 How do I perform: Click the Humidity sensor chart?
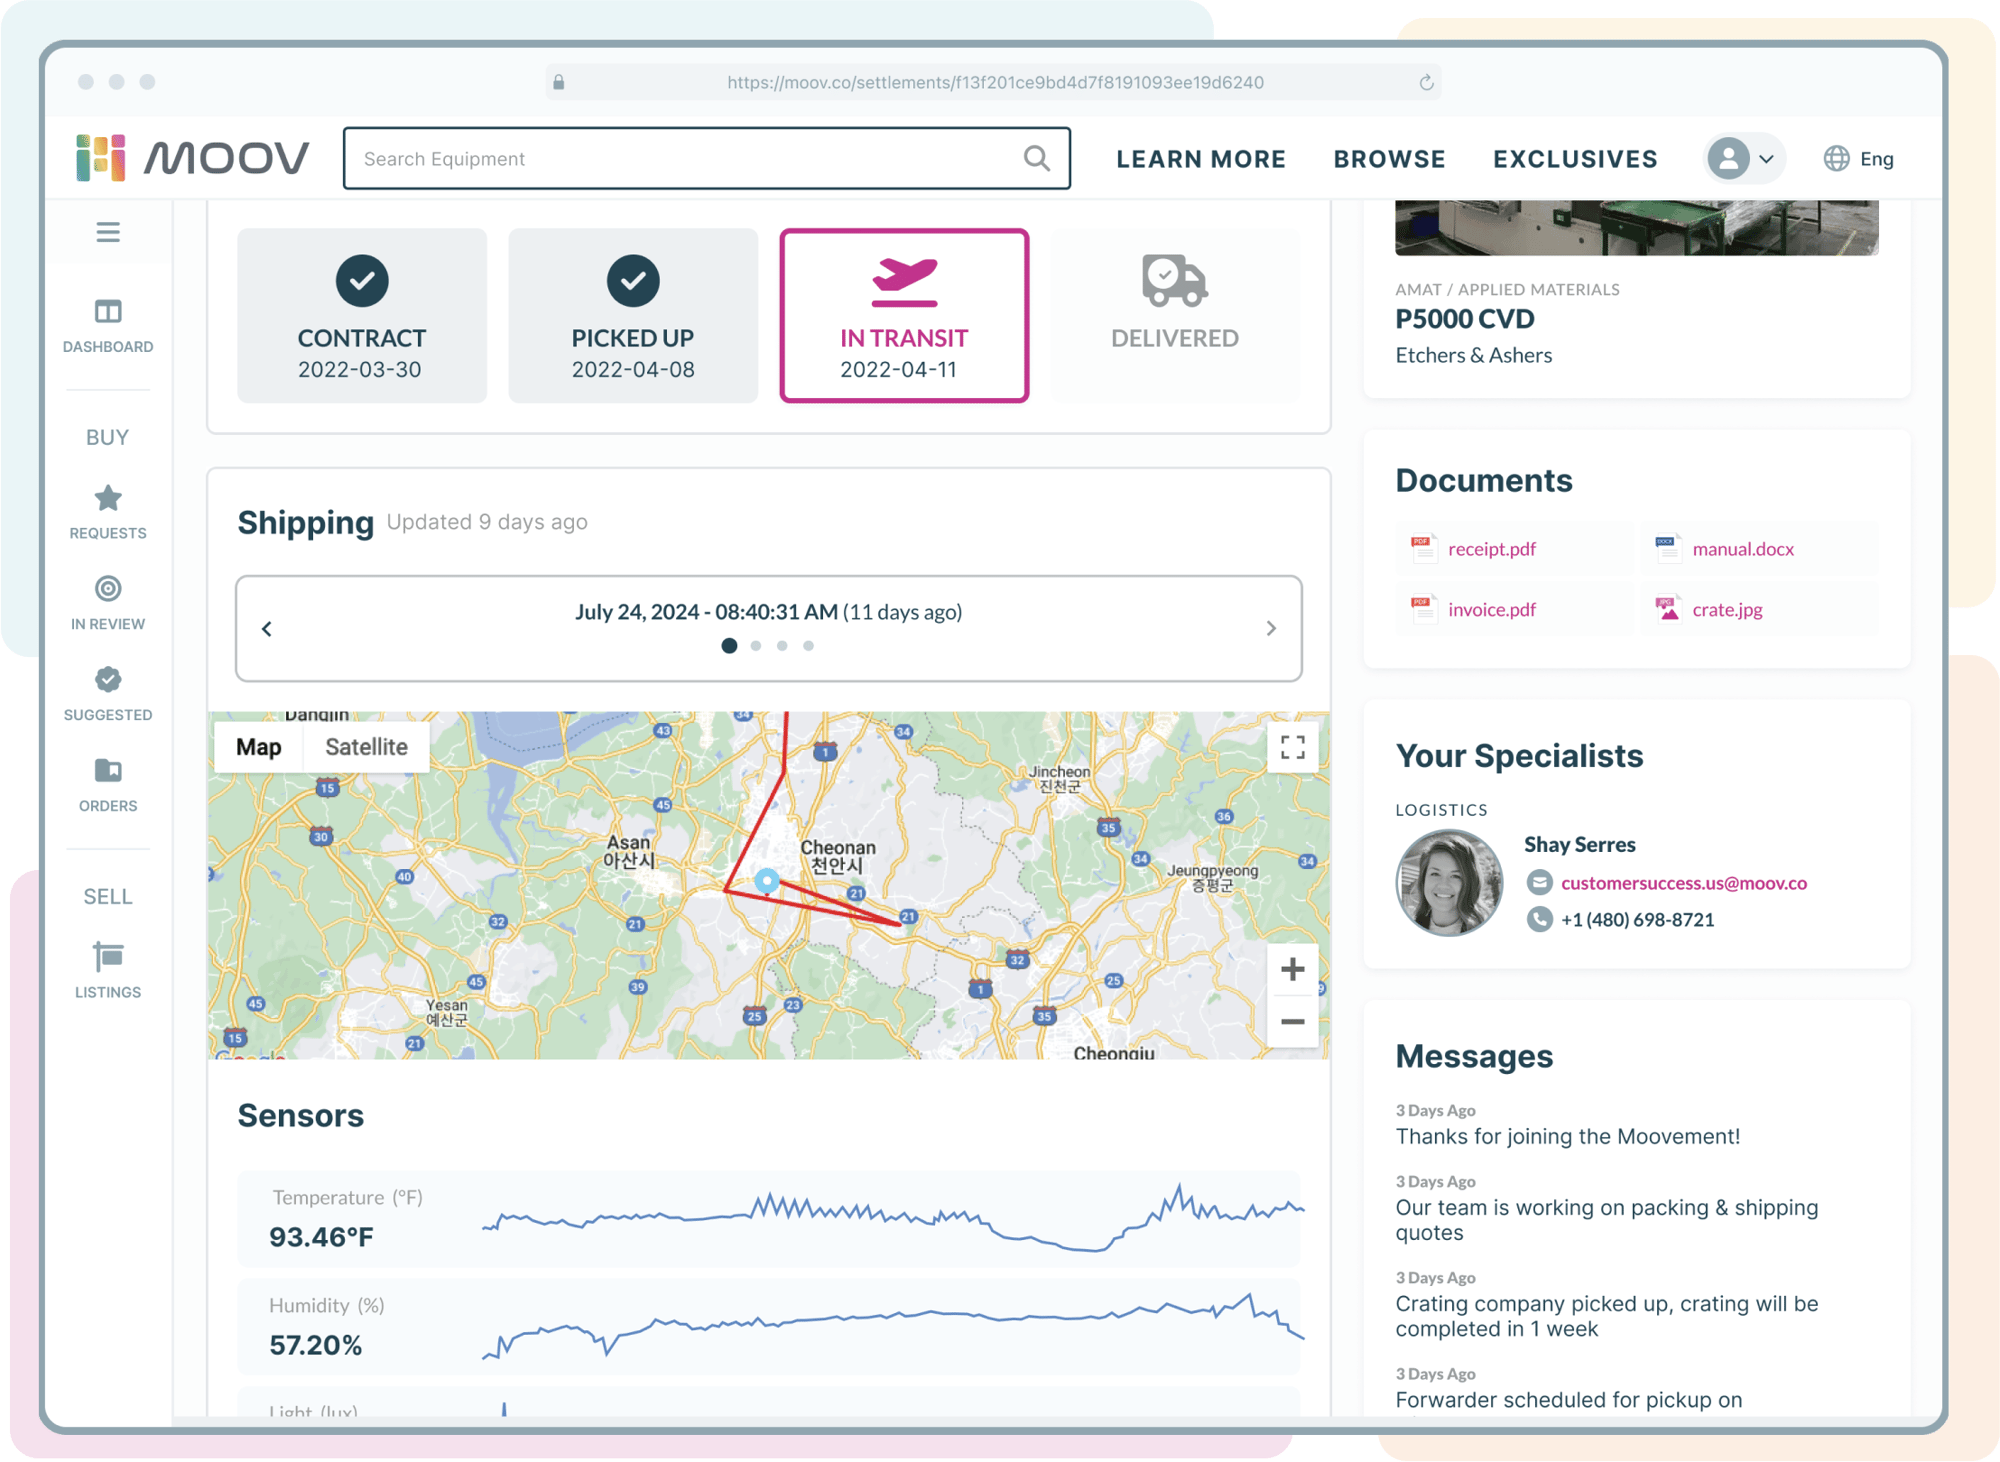[893, 1326]
